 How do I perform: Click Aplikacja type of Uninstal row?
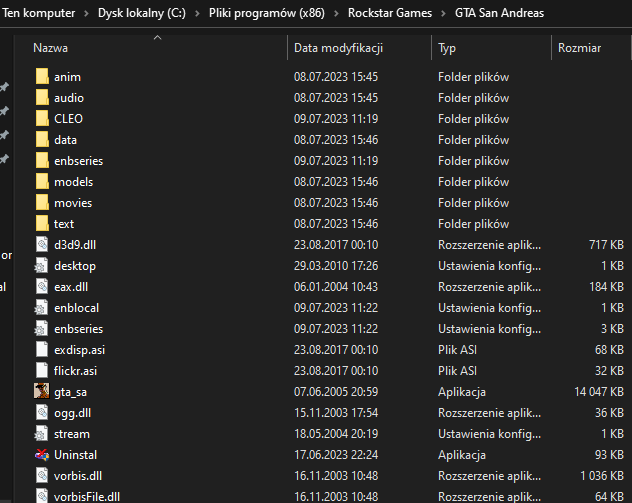pos(462,455)
